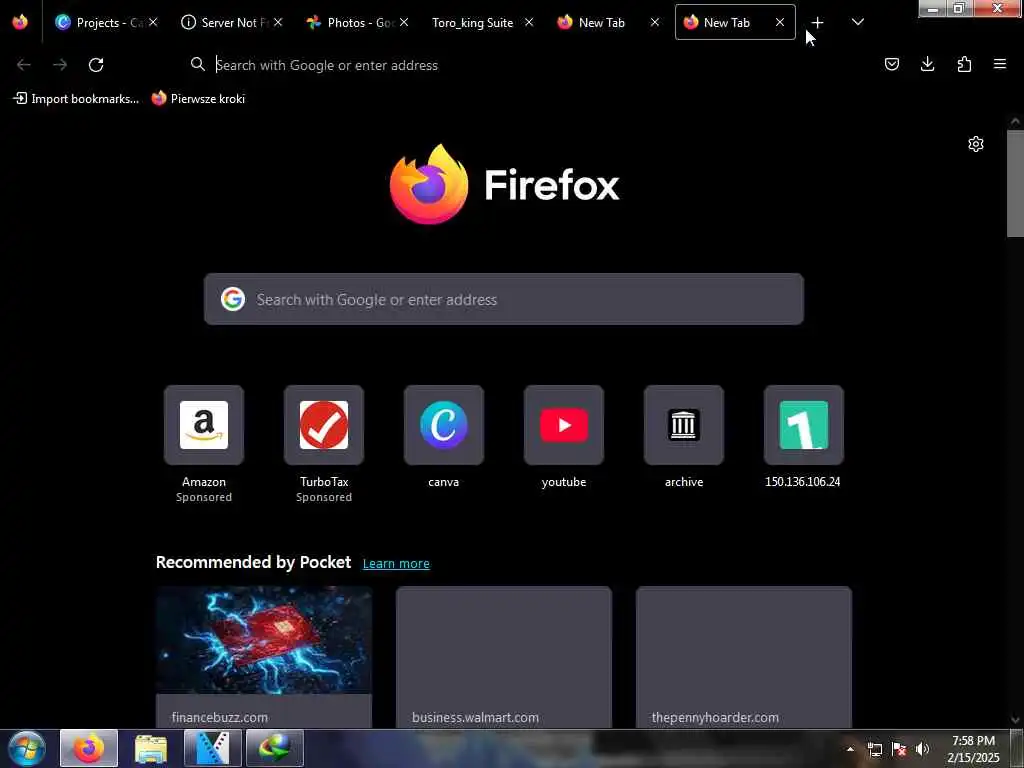The image size is (1024, 768).
Task: Switch to the Photos - Google tab
Action: click(356, 22)
